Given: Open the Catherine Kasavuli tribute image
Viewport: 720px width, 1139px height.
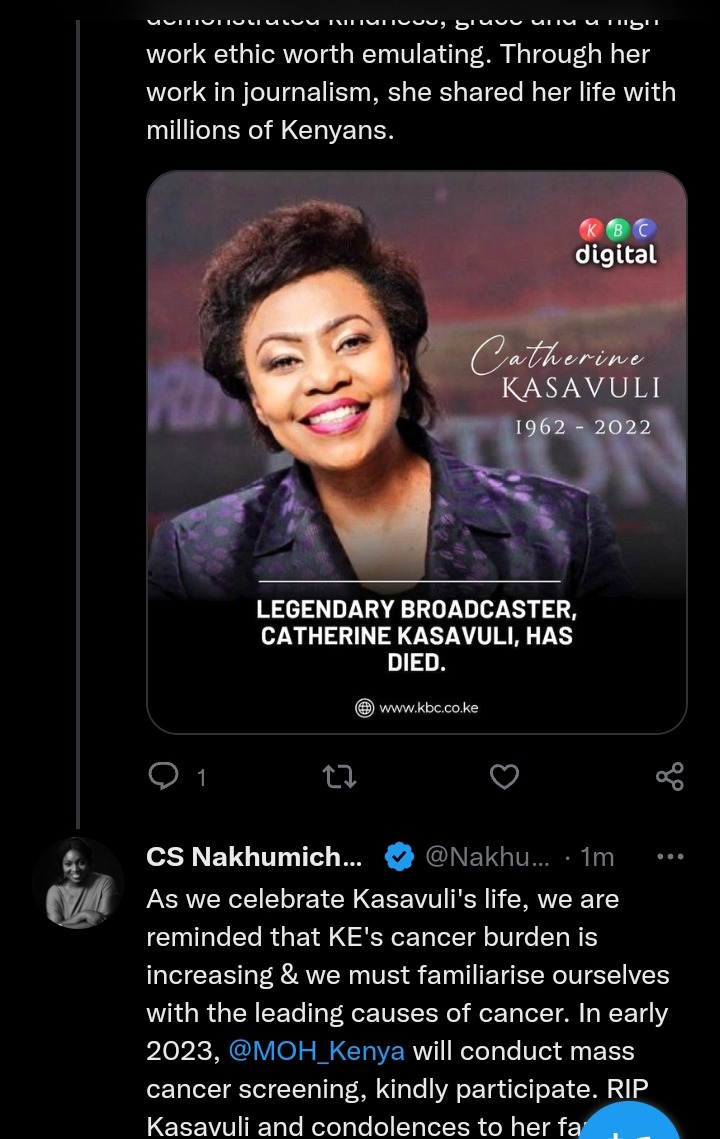Looking at the screenshot, I should coord(417,452).
